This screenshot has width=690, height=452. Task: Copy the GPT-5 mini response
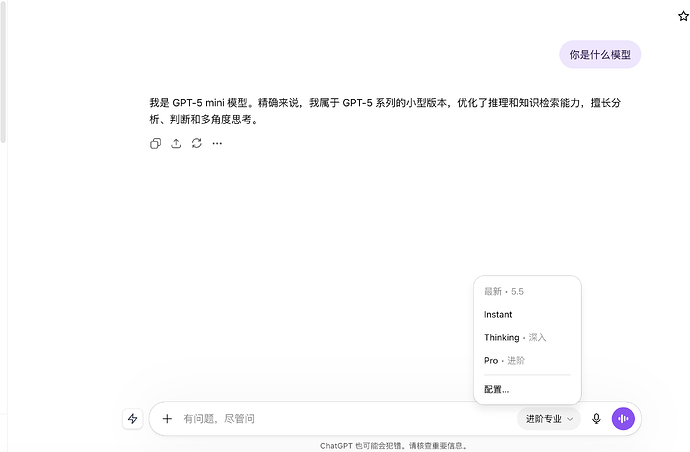coord(155,143)
